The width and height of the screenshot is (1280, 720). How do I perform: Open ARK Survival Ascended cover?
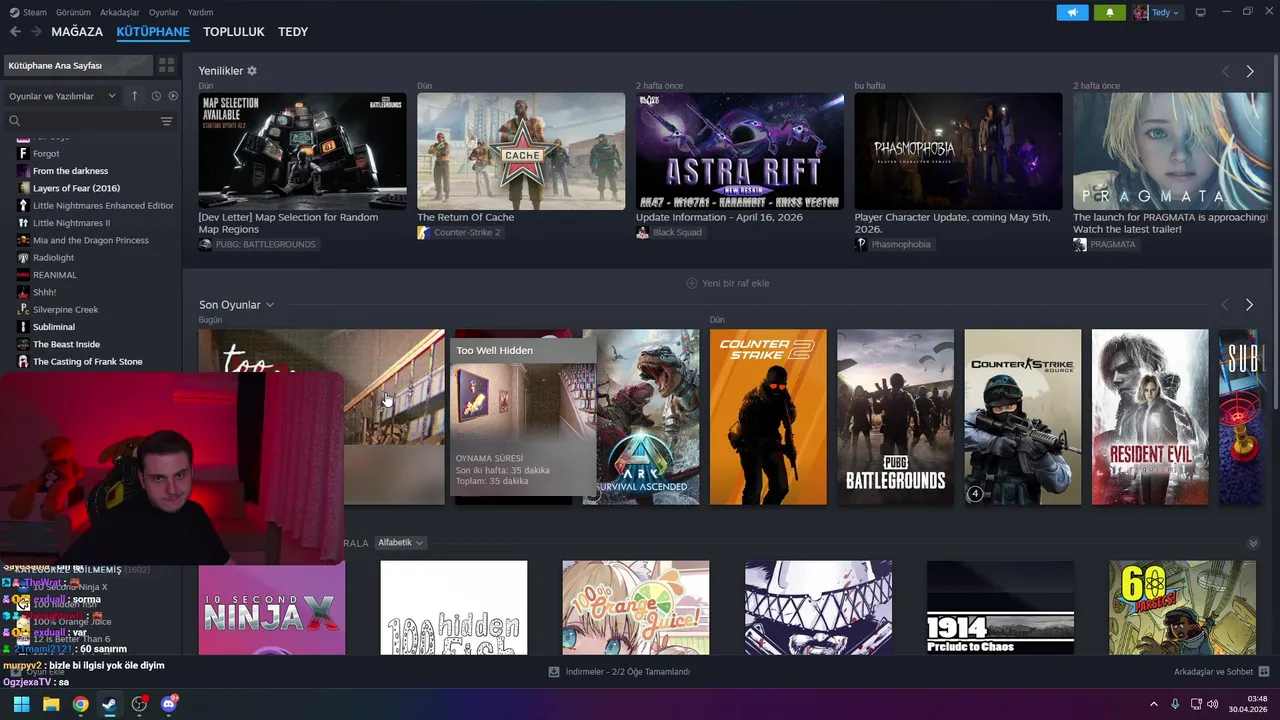pyautogui.click(x=641, y=417)
